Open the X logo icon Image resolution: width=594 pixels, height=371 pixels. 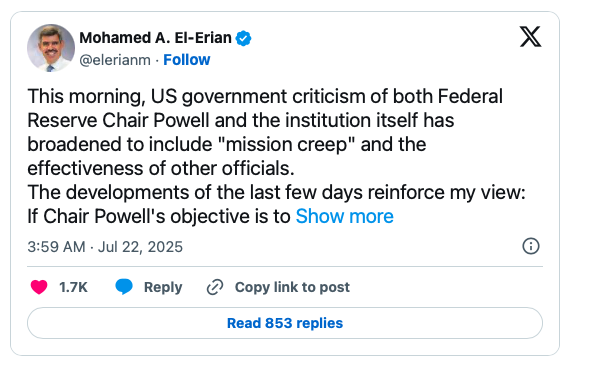[530, 37]
